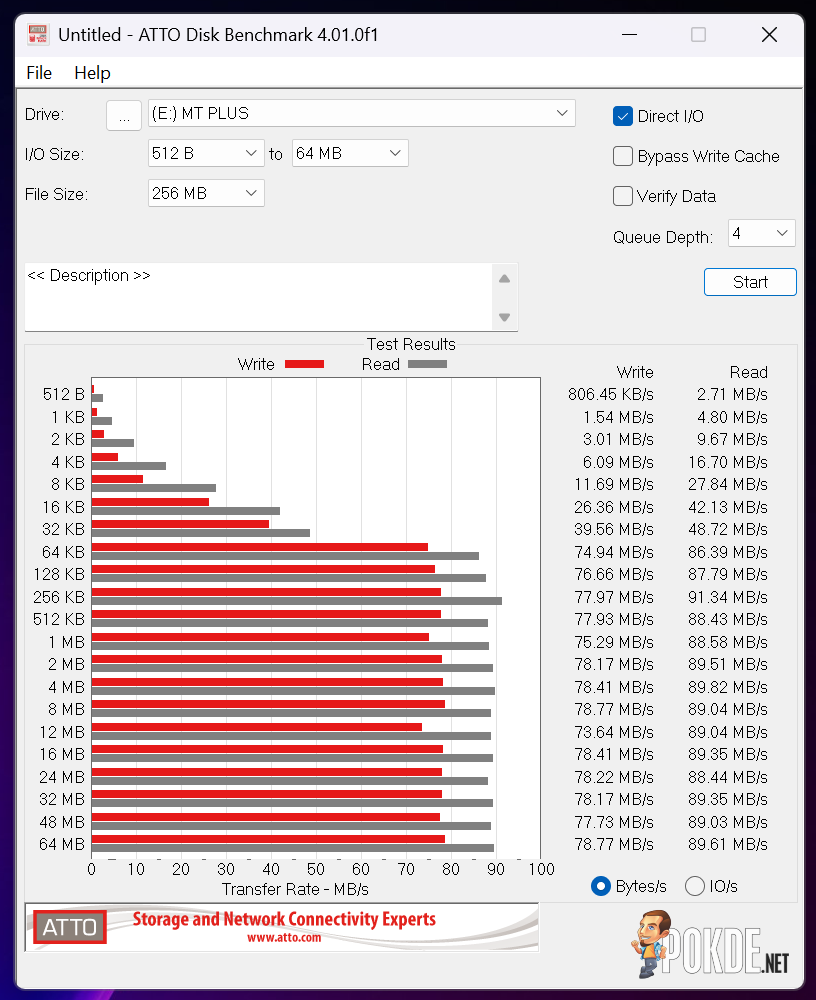The image size is (816, 1000).
Task: Click the Description scrollbar down arrow
Action: 505,317
